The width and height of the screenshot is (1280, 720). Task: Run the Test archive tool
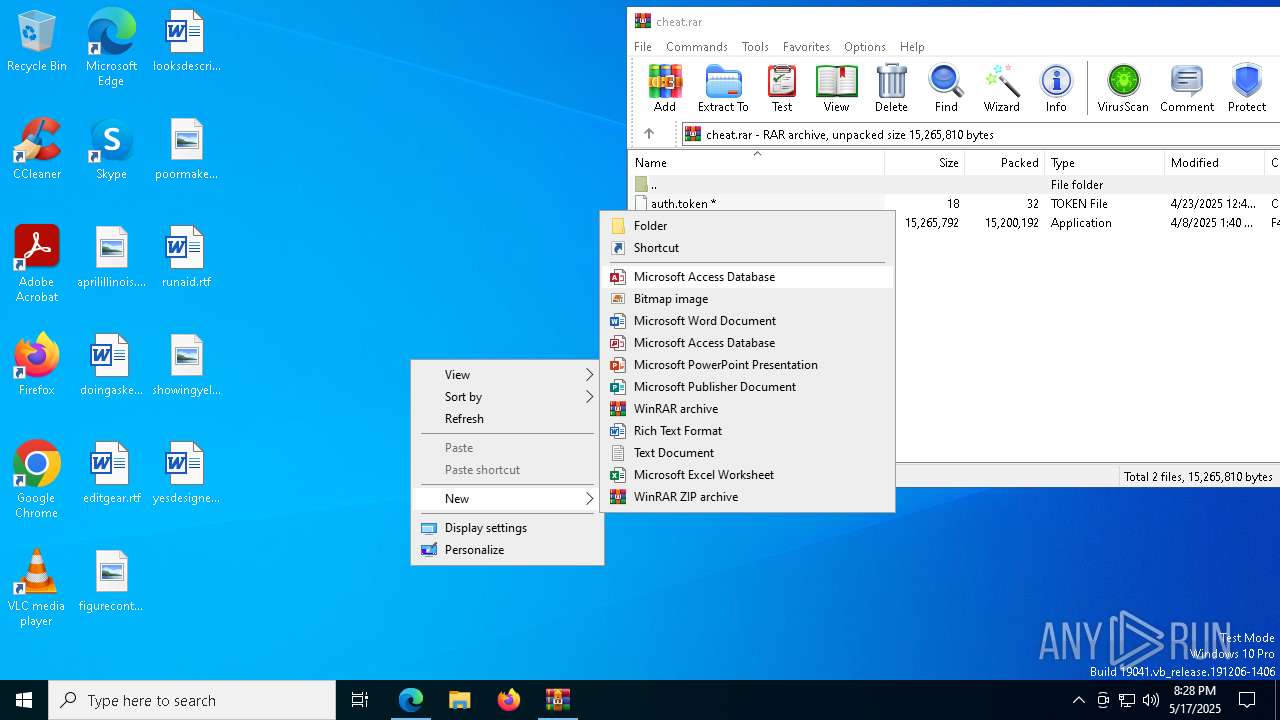tap(782, 89)
